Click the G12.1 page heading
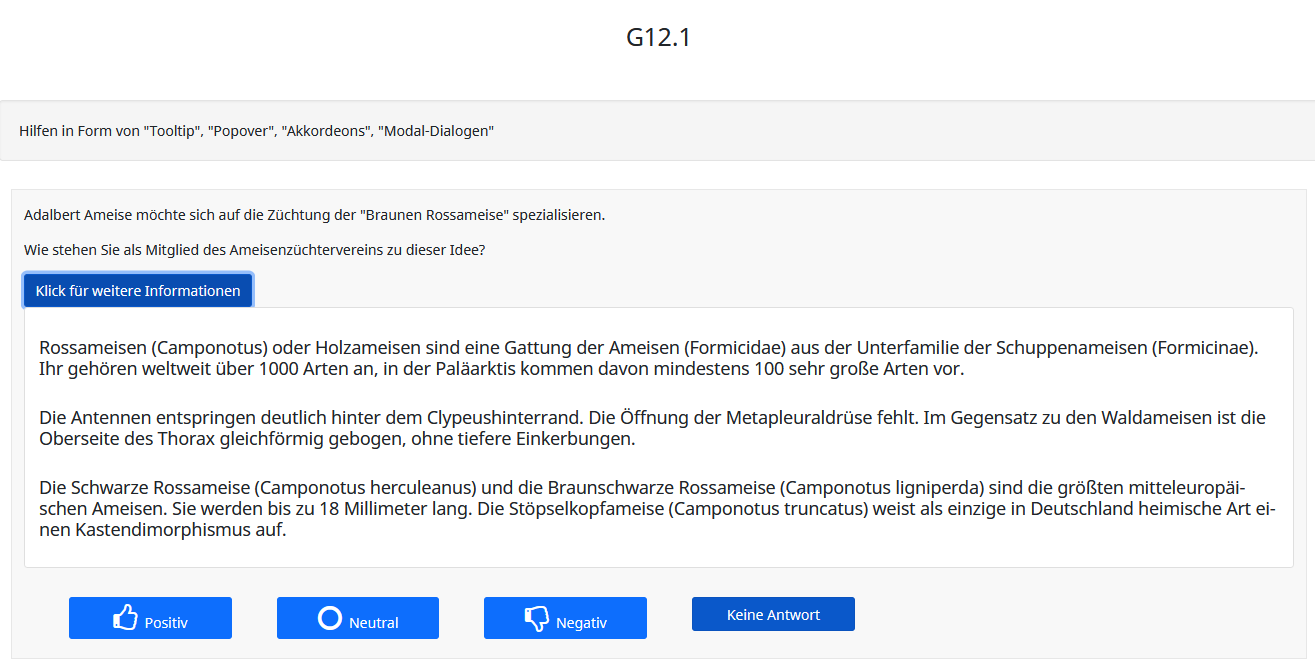The height and width of the screenshot is (671, 1315). point(658,38)
